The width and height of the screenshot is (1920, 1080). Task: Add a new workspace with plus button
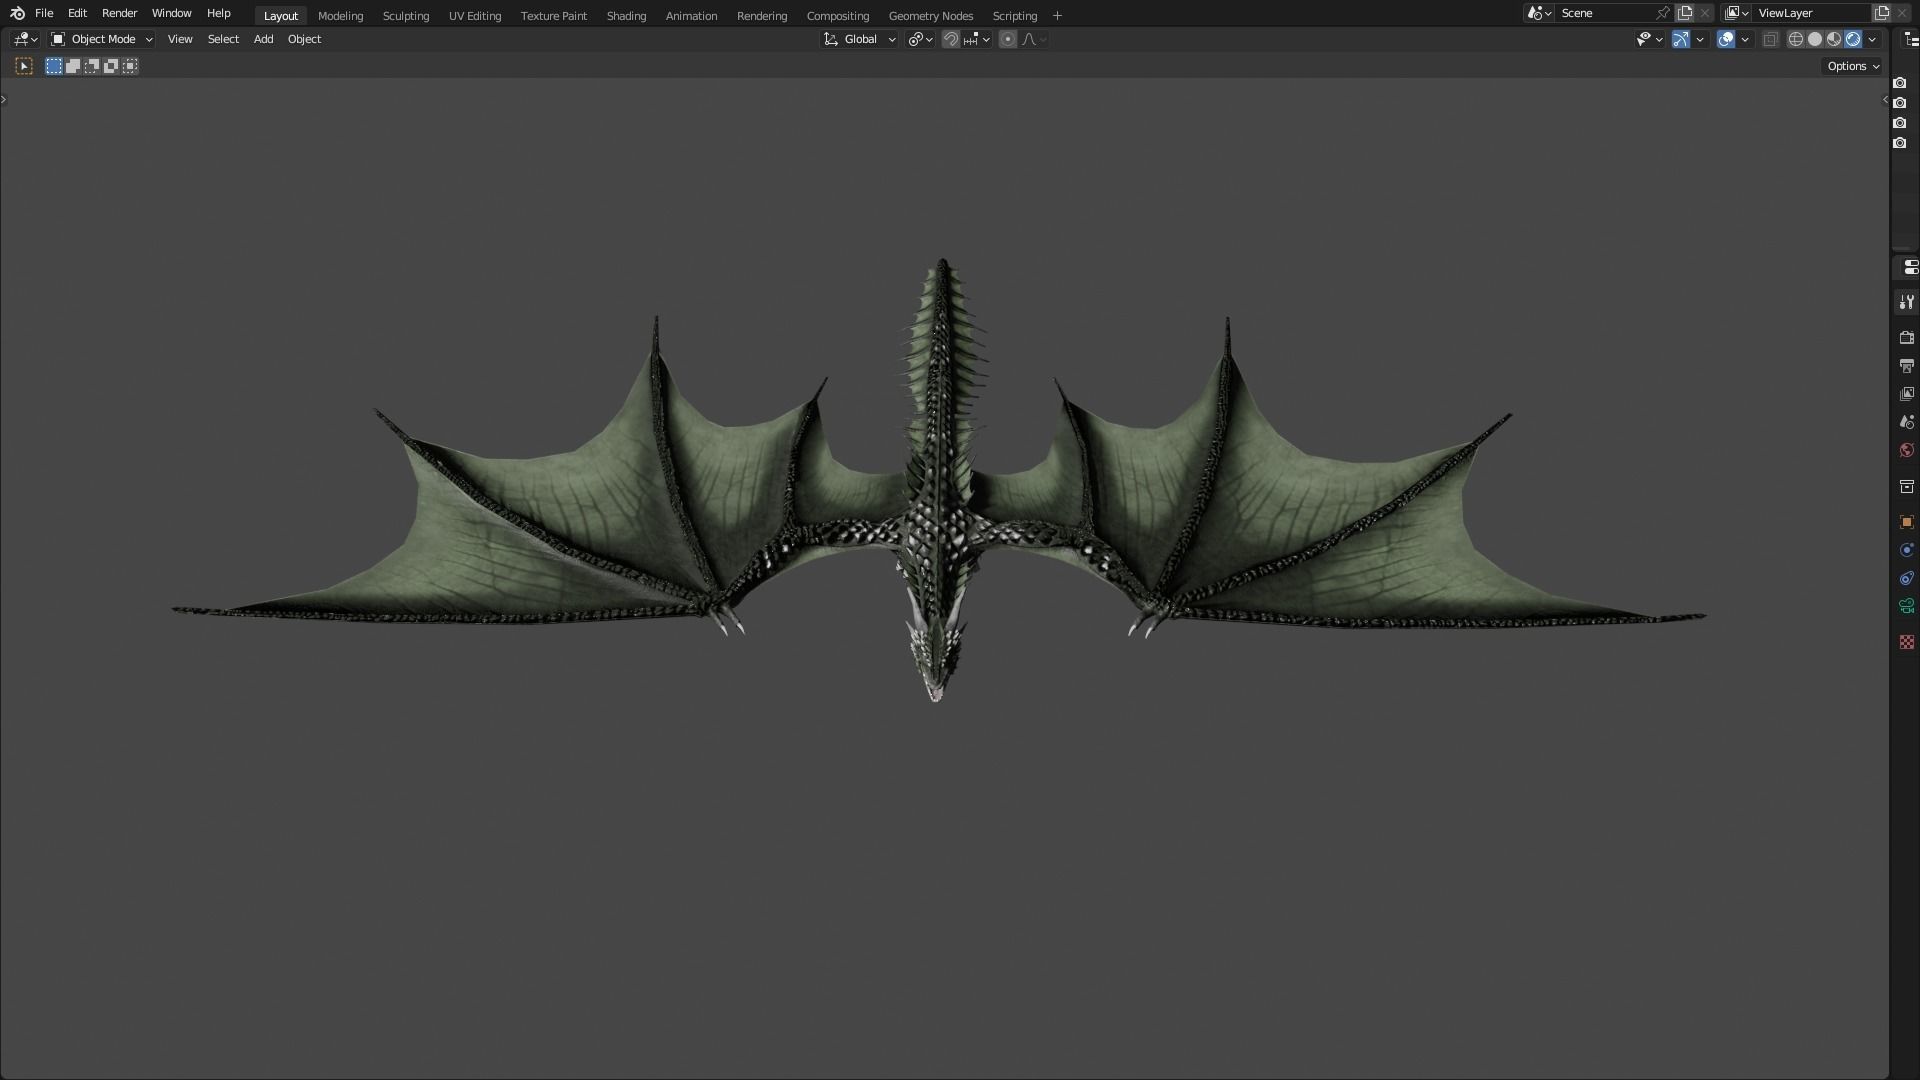[x=1057, y=15]
